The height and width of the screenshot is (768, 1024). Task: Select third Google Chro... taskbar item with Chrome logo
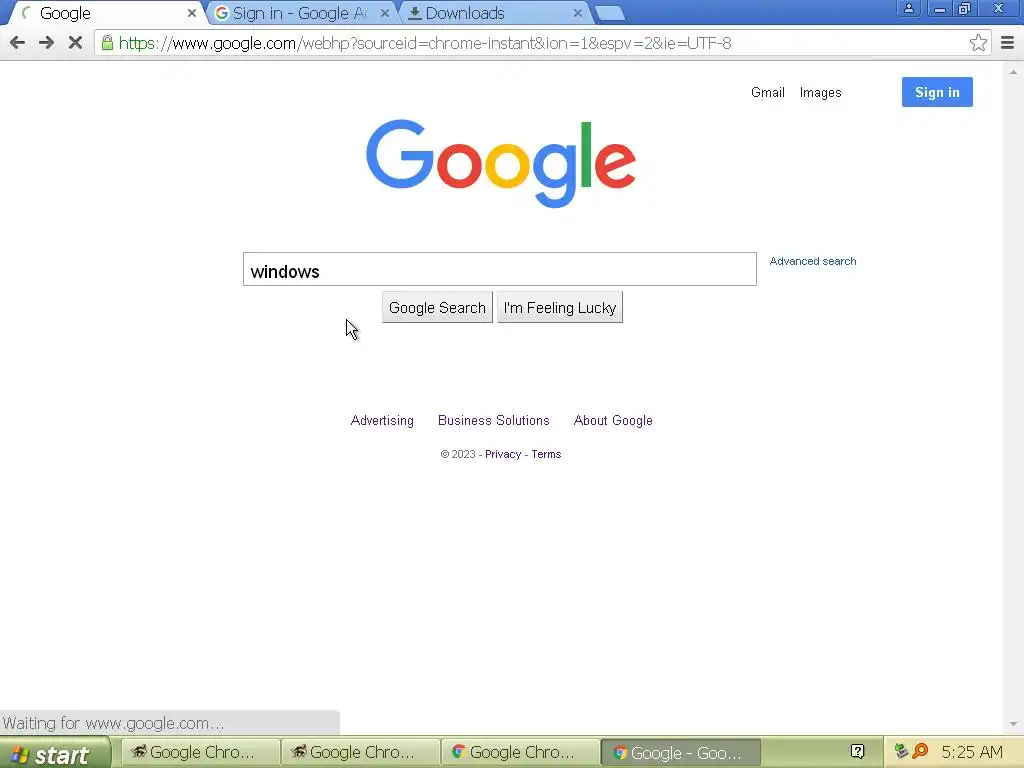point(520,752)
